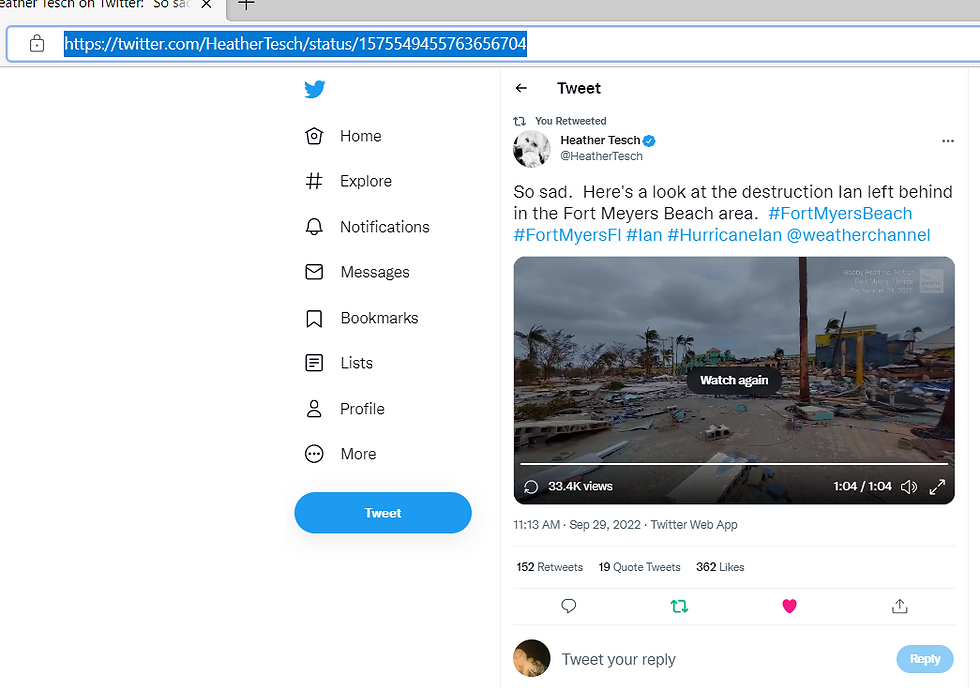Open Messages in the sidebar
The height and width of the screenshot is (688, 980).
pos(357,272)
